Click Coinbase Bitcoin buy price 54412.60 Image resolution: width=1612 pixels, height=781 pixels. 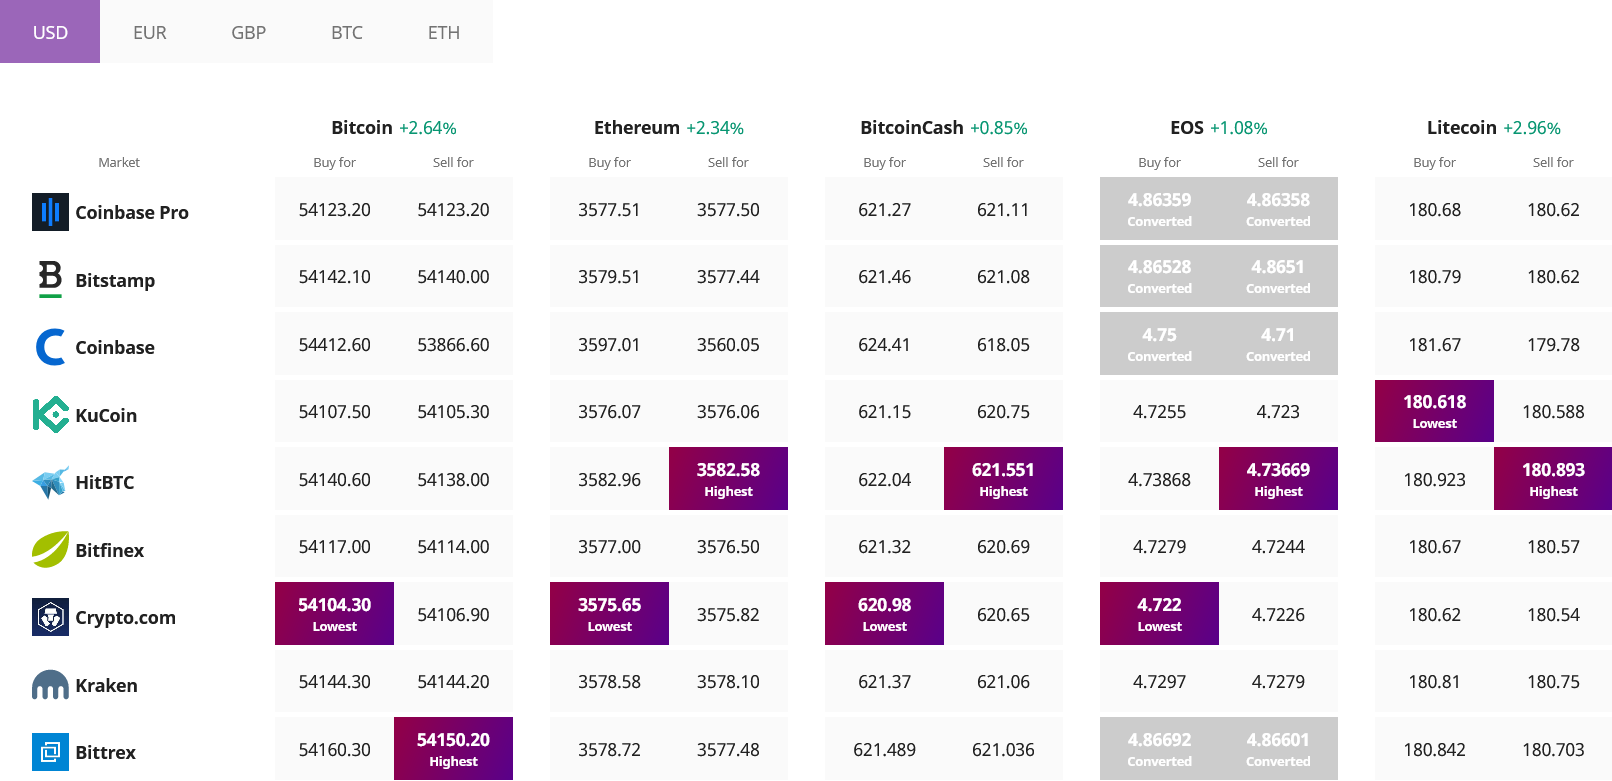pyautogui.click(x=334, y=344)
